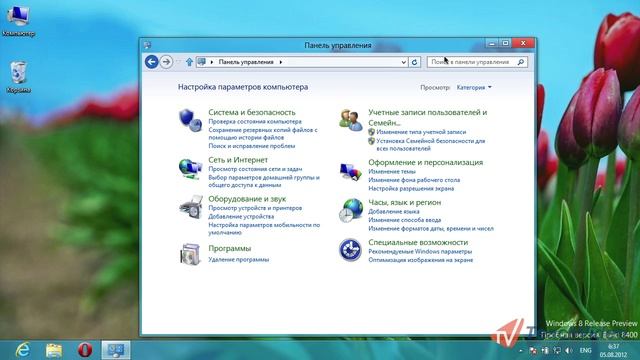Open Ease of Access circular icon
This screenshot has width=640, height=360.
tap(350, 250)
